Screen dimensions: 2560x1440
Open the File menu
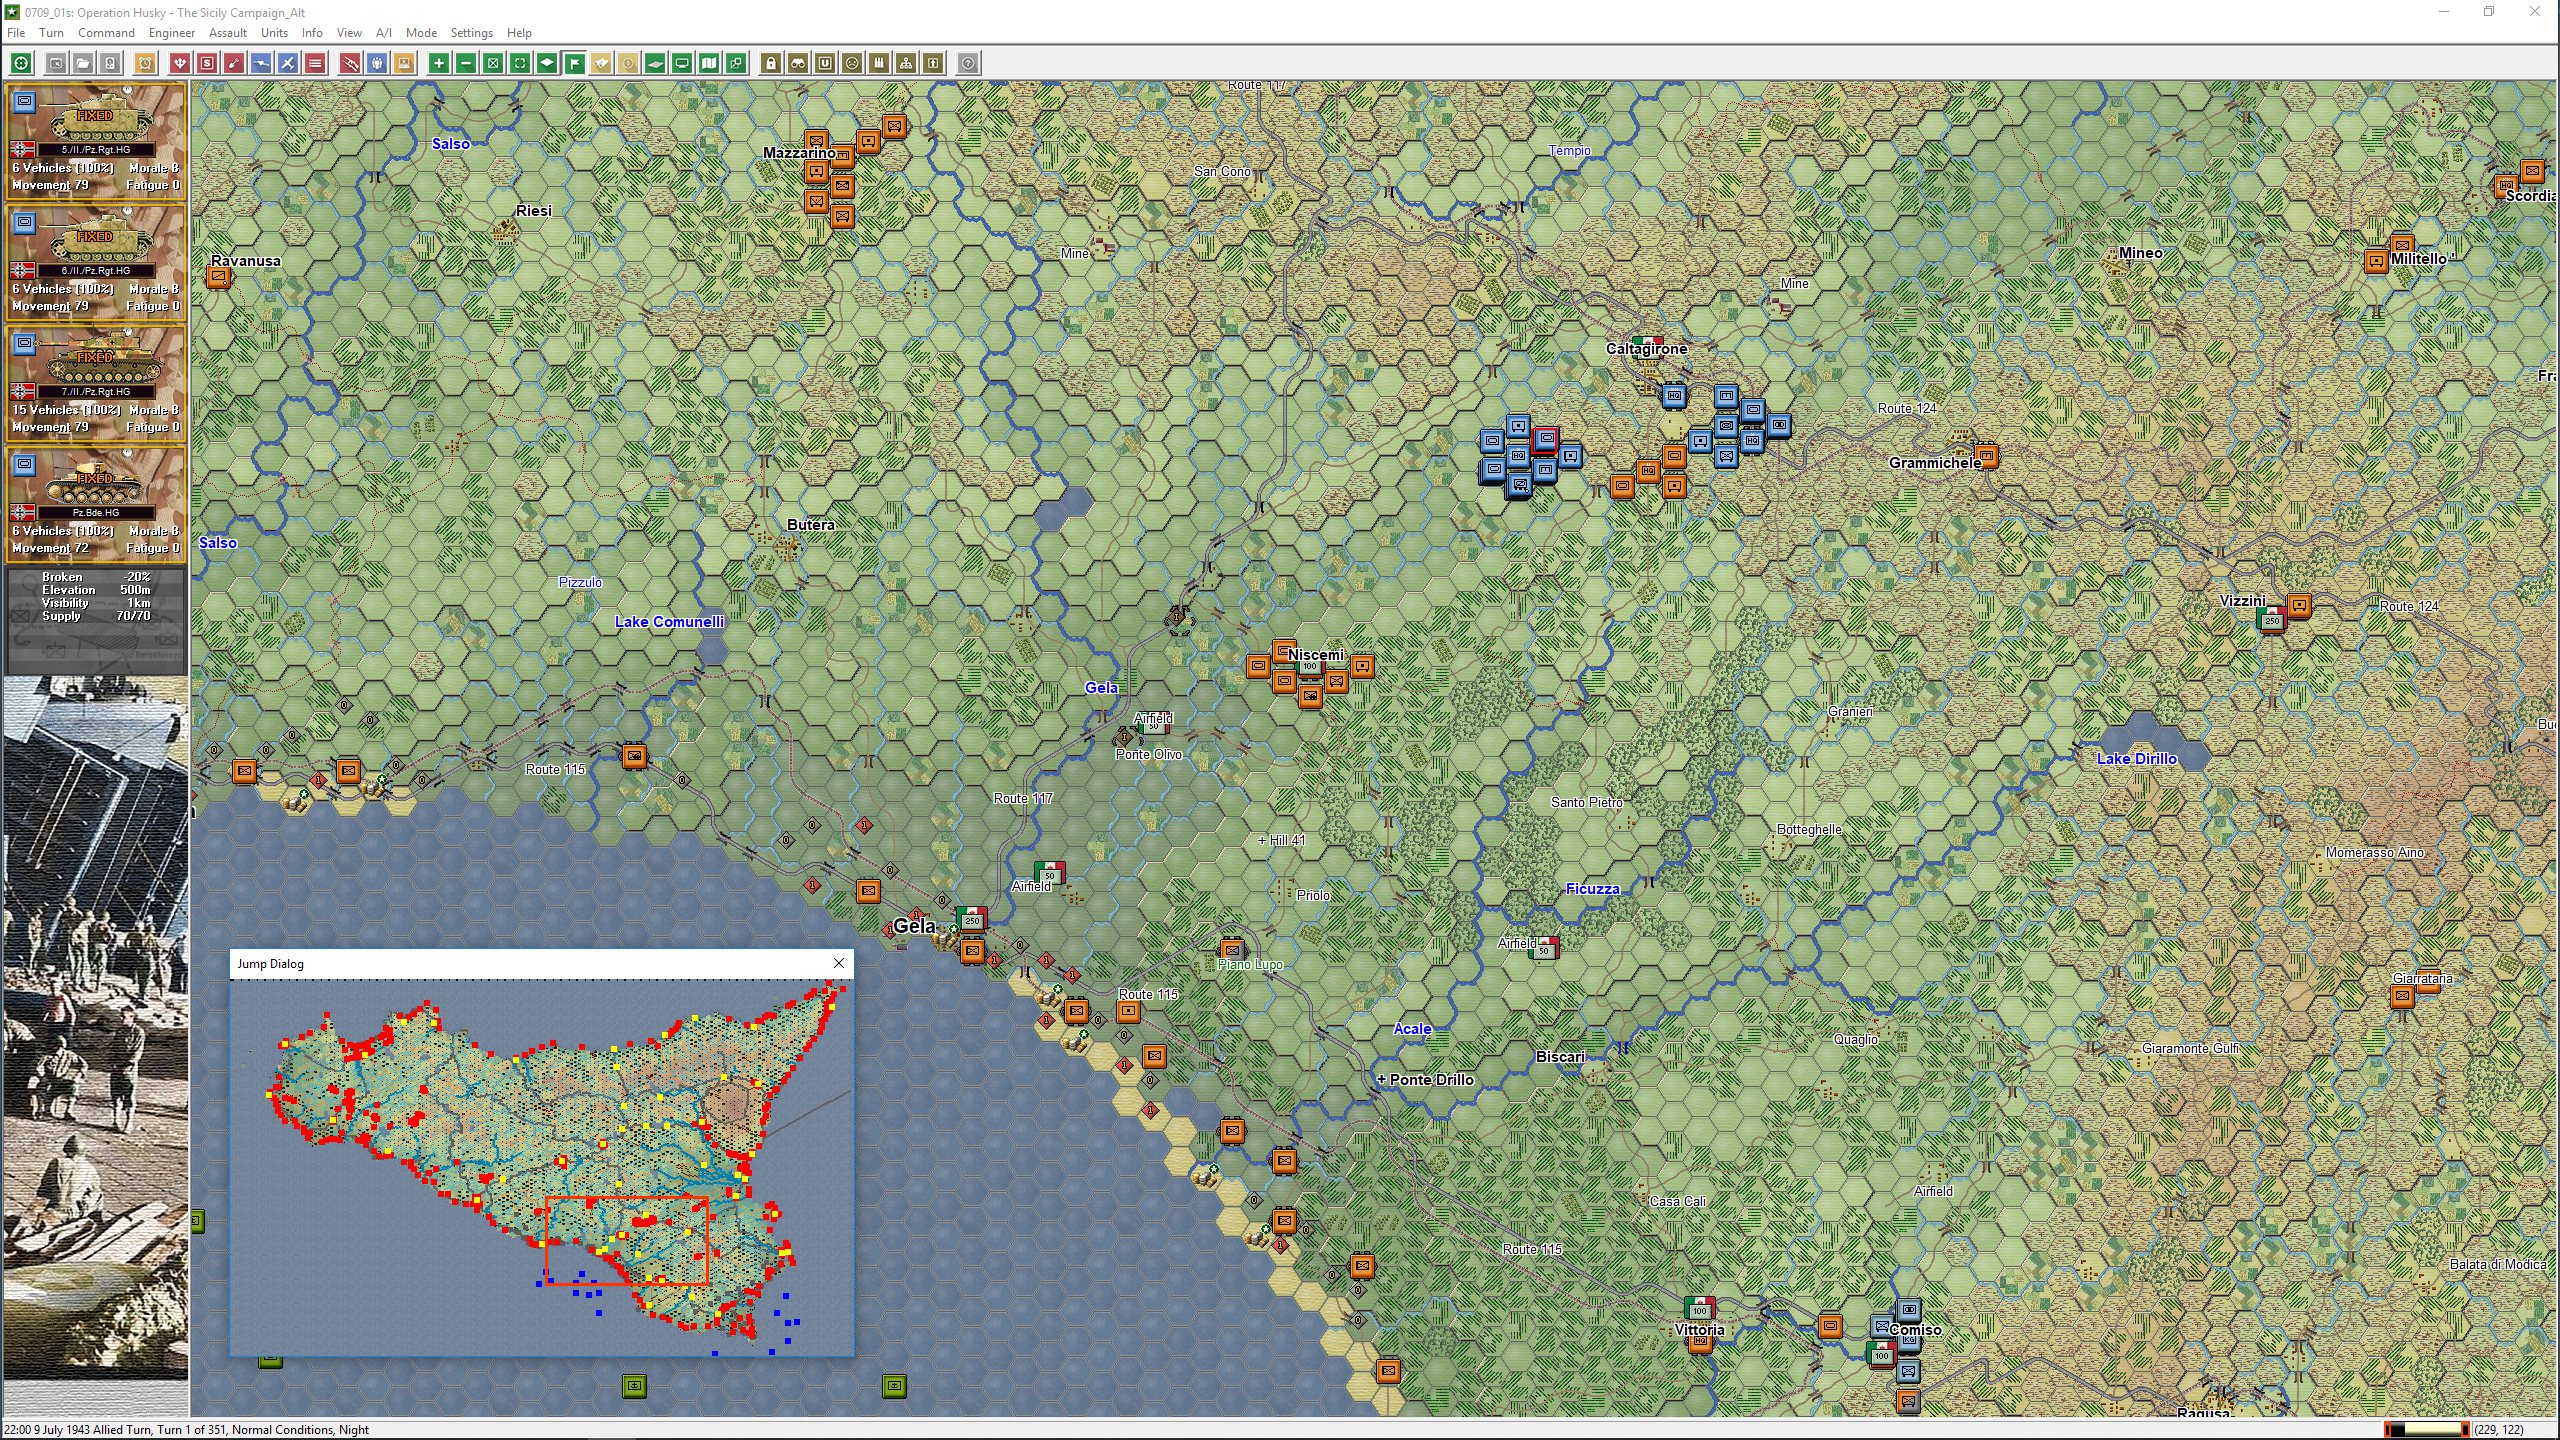pyautogui.click(x=16, y=33)
